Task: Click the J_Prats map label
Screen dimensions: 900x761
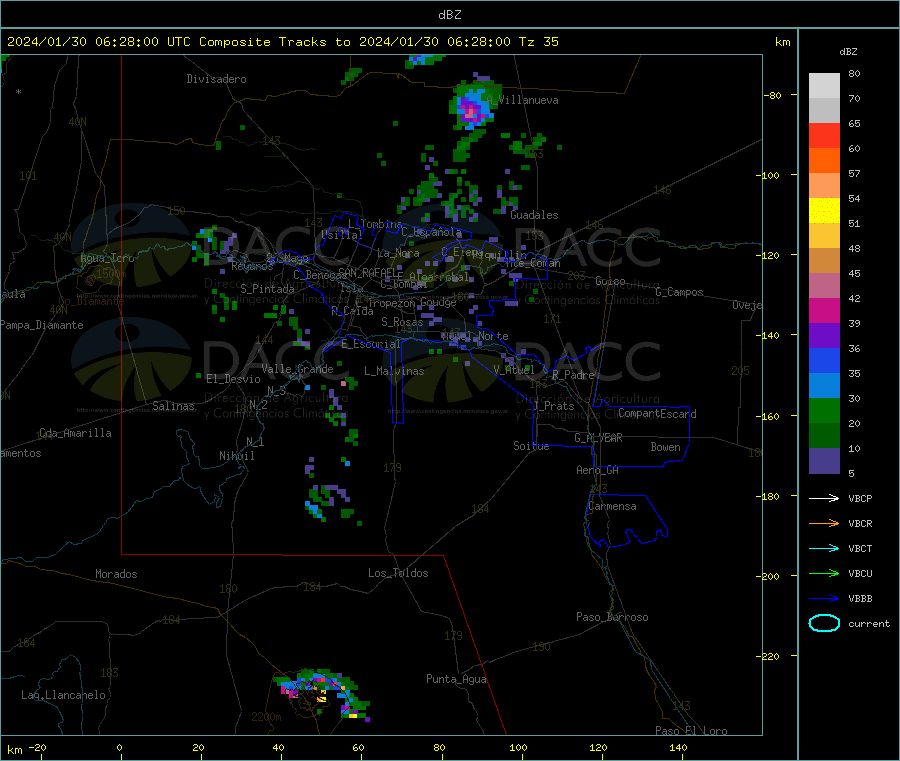Action: pyautogui.click(x=553, y=406)
